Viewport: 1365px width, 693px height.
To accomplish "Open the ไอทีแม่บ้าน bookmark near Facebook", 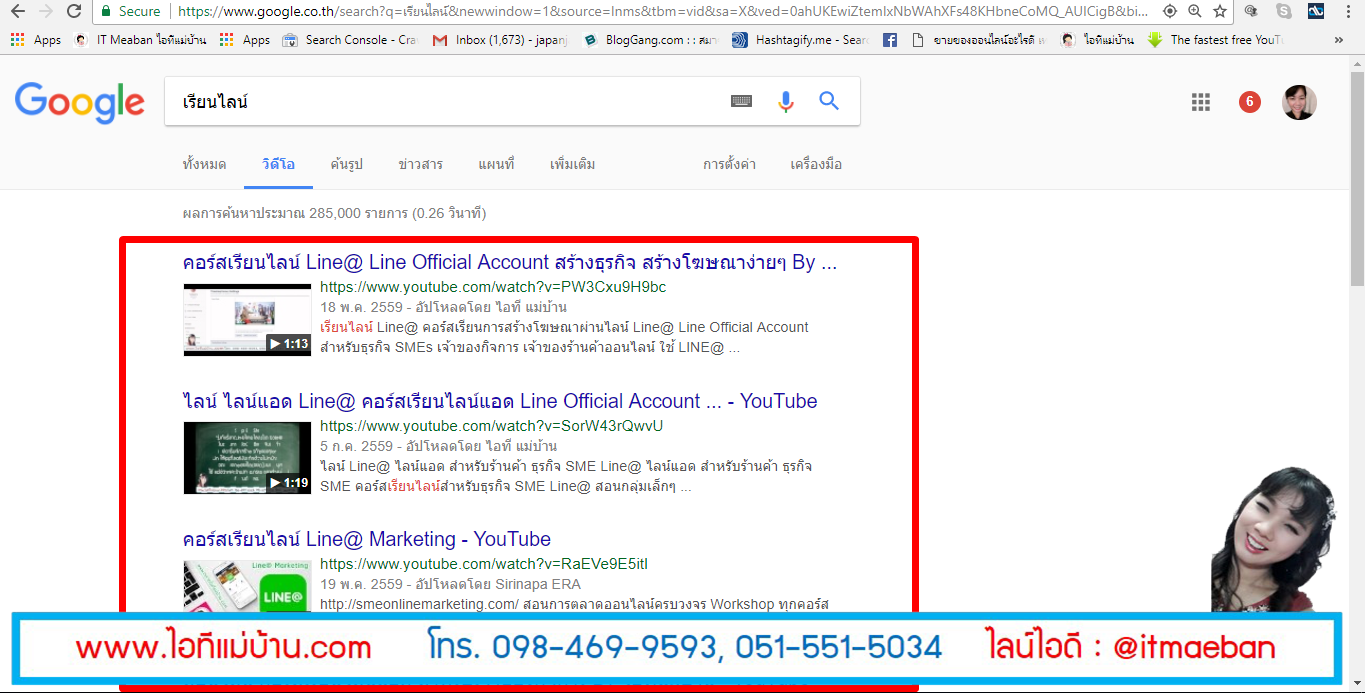I will pyautogui.click(x=1097, y=40).
